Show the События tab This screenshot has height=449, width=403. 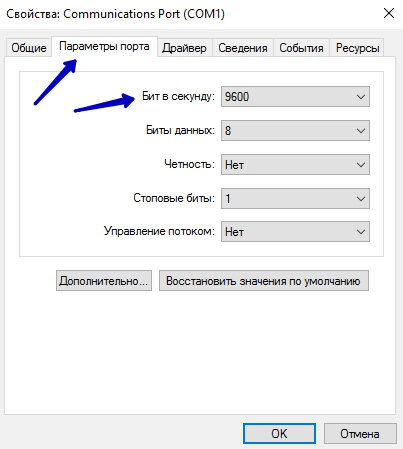pyautogui.click(x=301, y=48)
